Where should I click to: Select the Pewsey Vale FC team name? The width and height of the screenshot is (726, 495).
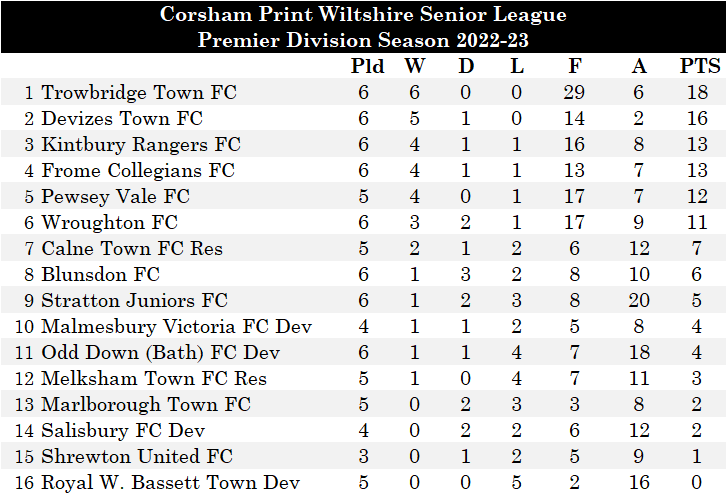click(115, 197)
